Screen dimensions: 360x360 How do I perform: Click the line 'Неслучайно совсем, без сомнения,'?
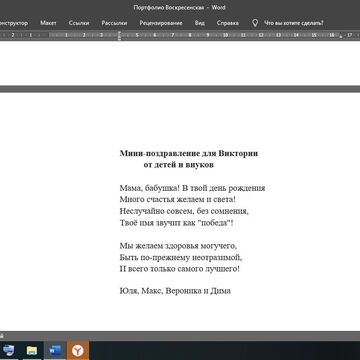[x=184, y=211]
